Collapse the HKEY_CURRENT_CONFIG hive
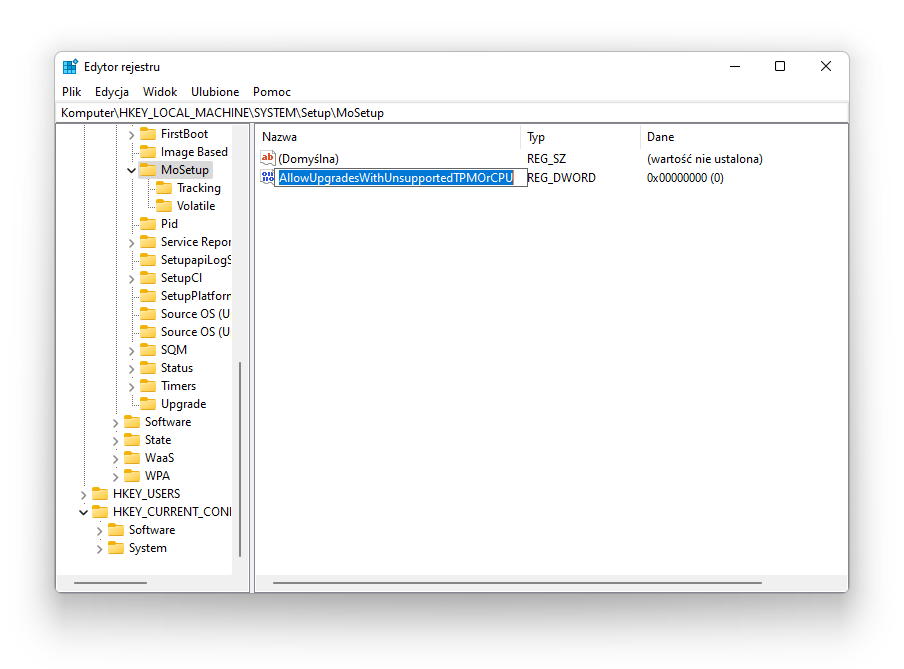The image size is (904, 669). click(x=84, y=513)
